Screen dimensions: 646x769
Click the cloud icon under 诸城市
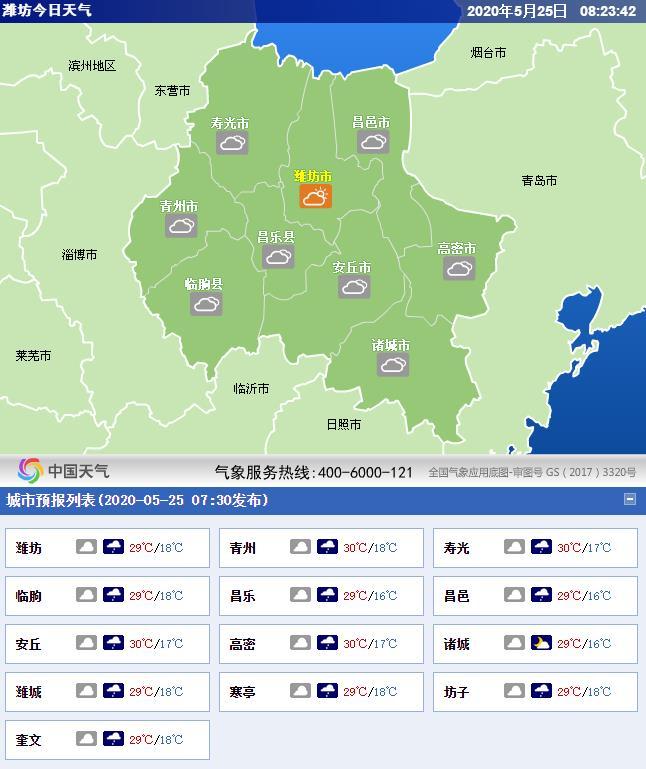pyautogui.click(x=393, y=365)
